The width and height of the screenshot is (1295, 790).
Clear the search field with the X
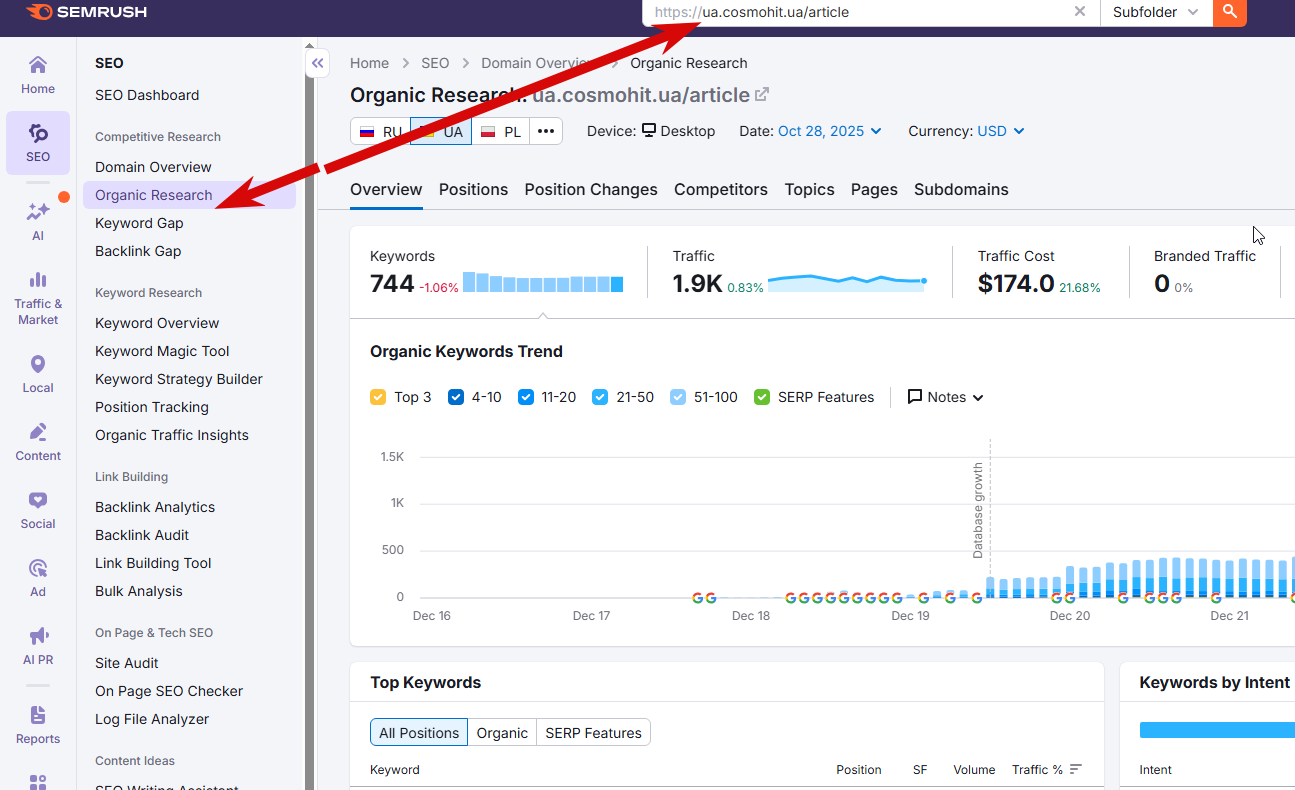click(1080, 12)
